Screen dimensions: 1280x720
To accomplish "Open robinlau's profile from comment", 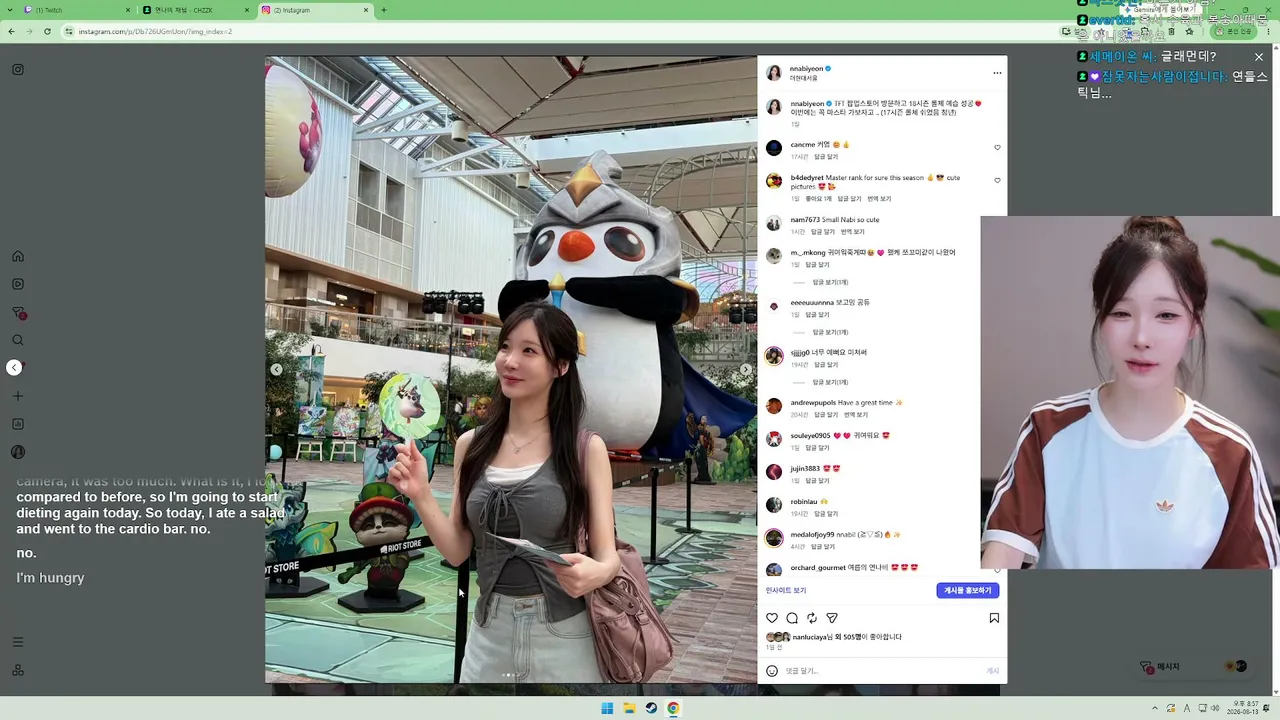I will [x=804, y=501].
